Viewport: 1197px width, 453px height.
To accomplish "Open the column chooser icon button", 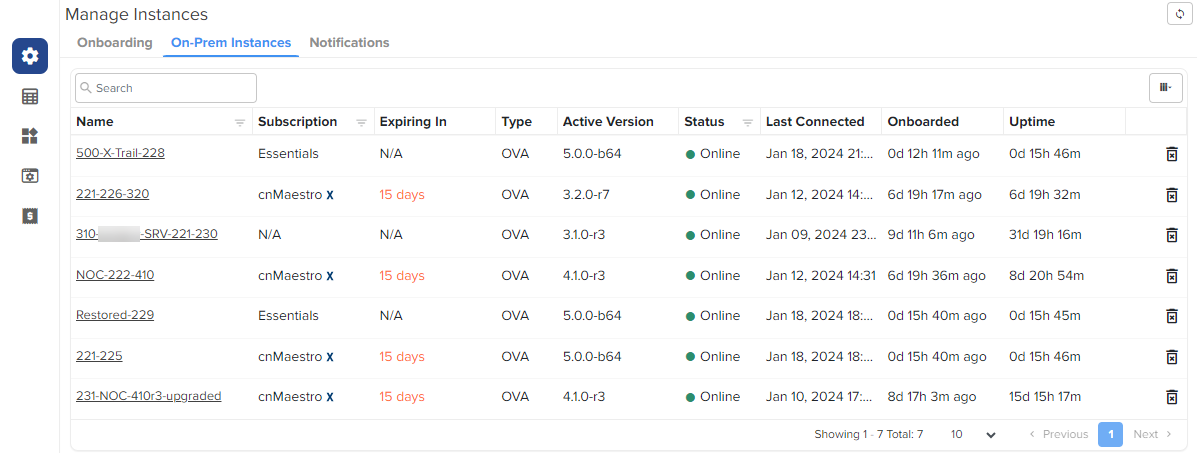I will pos(1165,88).
